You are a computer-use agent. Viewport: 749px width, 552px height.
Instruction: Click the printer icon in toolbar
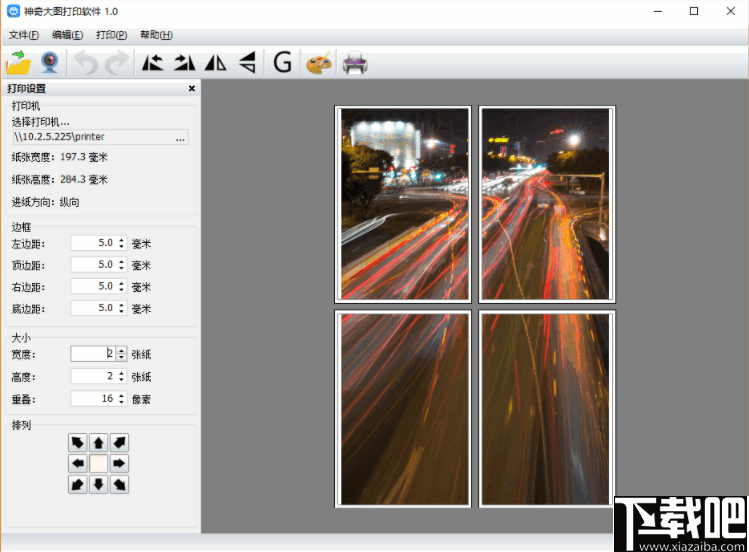coord(355,63)
